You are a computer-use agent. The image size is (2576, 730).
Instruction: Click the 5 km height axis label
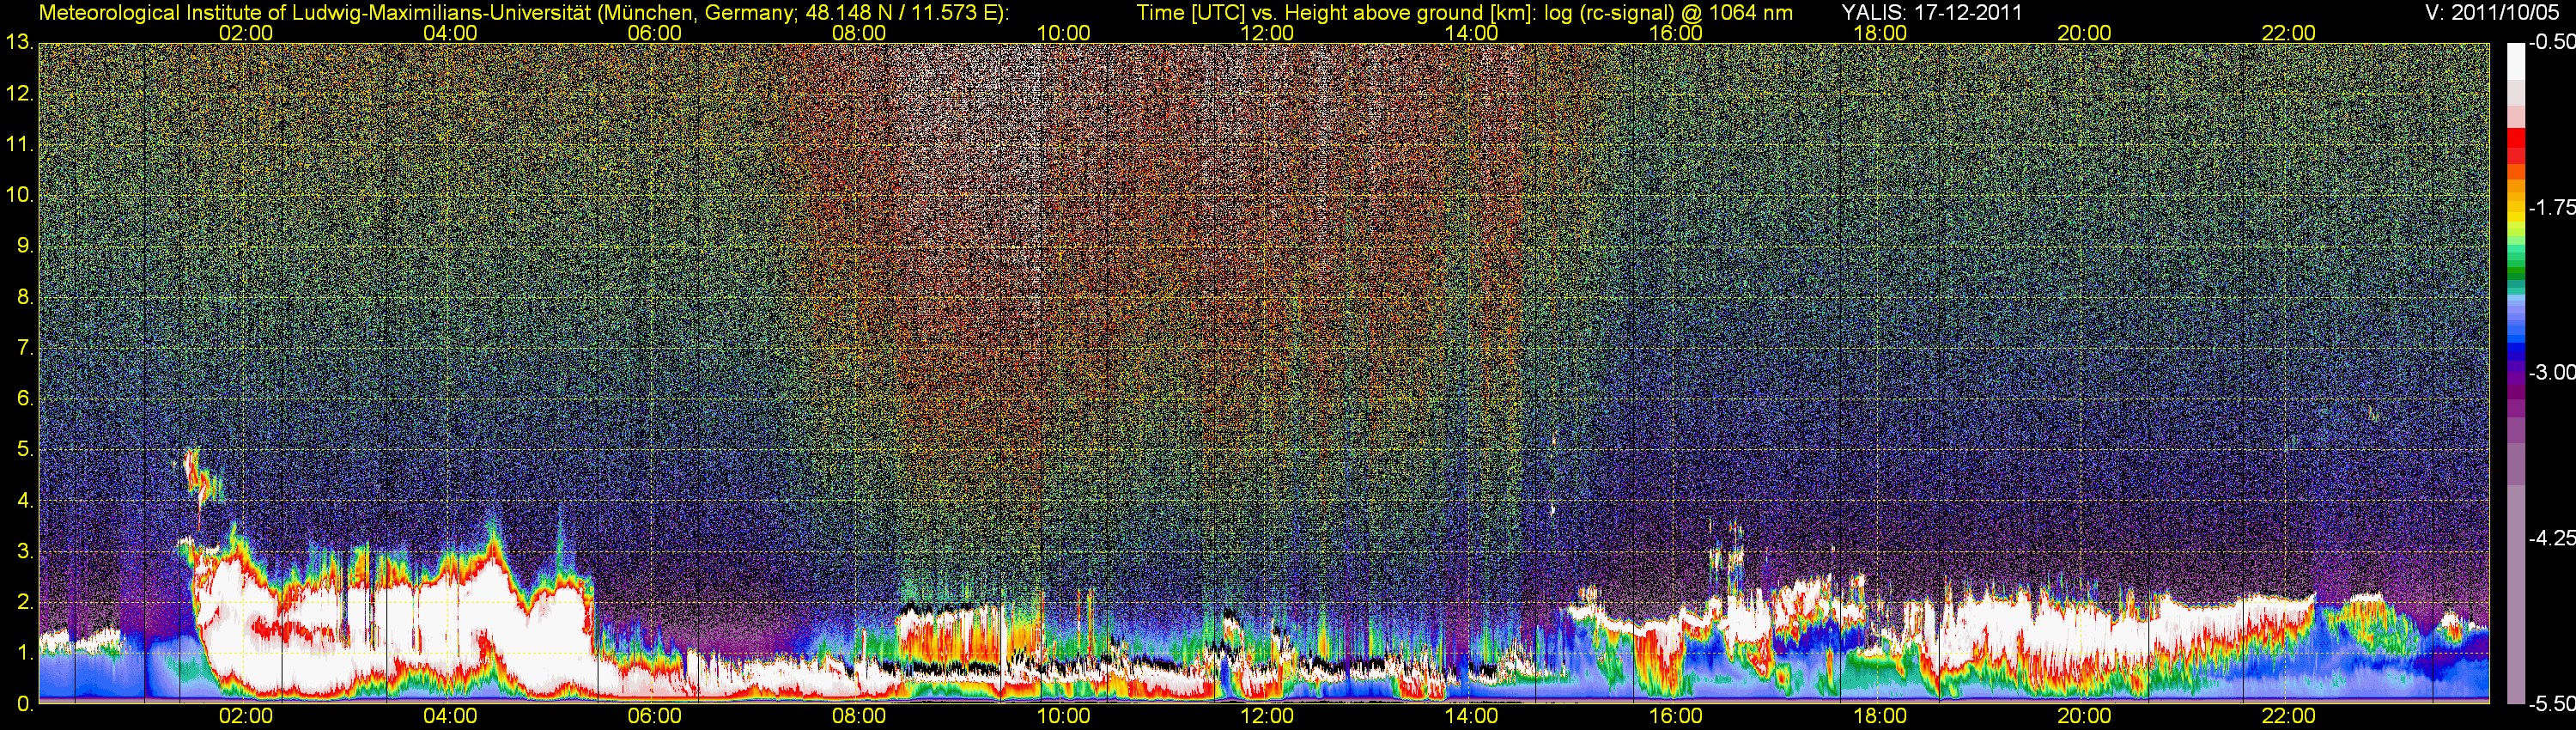point(25,450)
